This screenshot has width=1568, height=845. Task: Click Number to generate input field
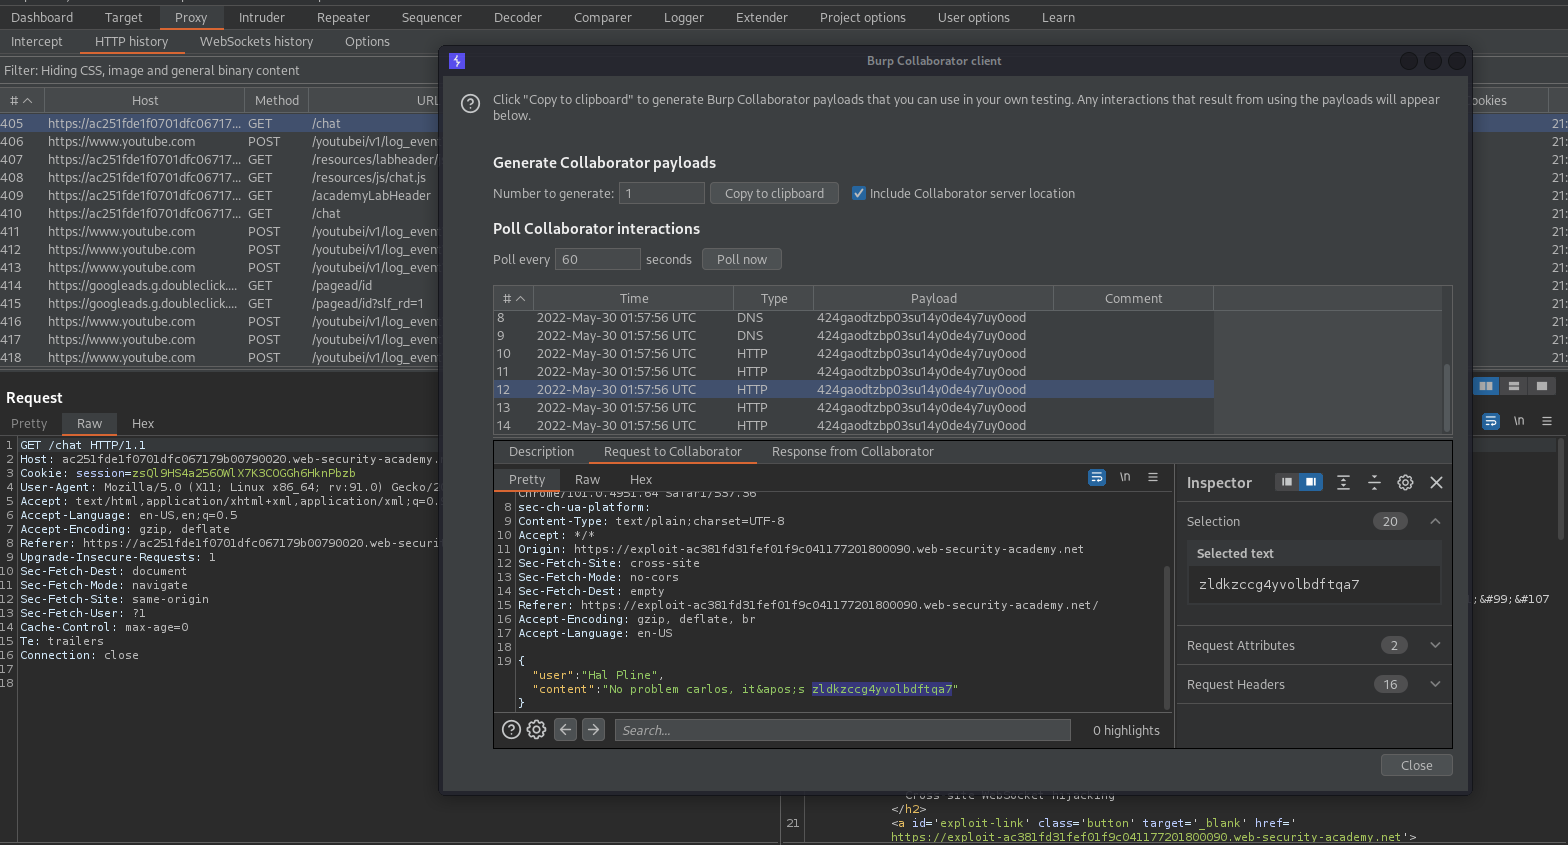pos(662,193)
